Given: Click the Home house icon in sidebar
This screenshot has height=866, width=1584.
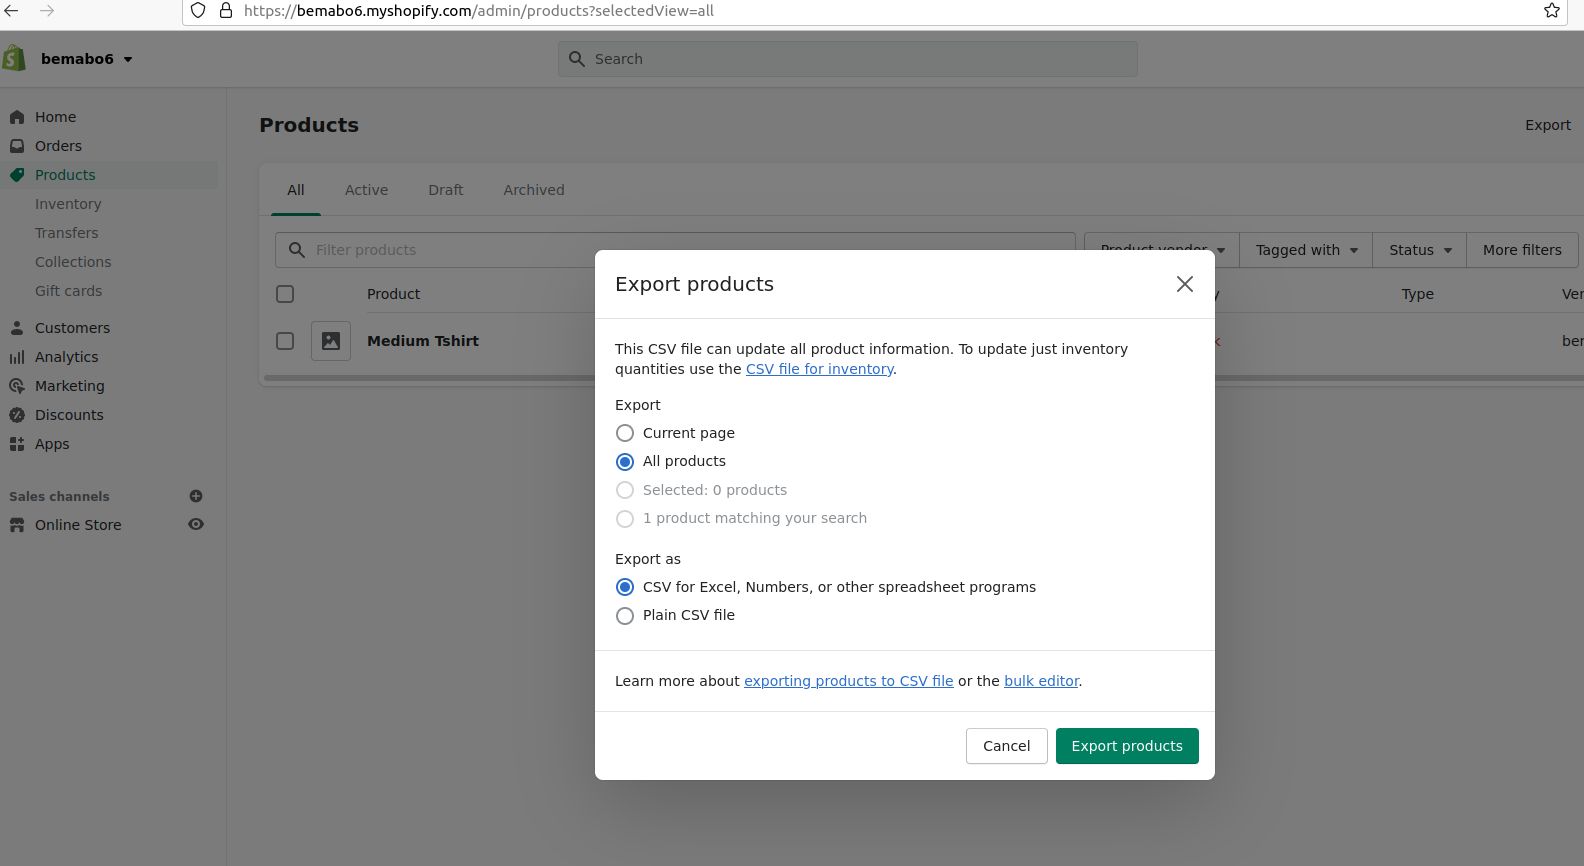Looking at the screenshot, I should (x=17, y=117).
